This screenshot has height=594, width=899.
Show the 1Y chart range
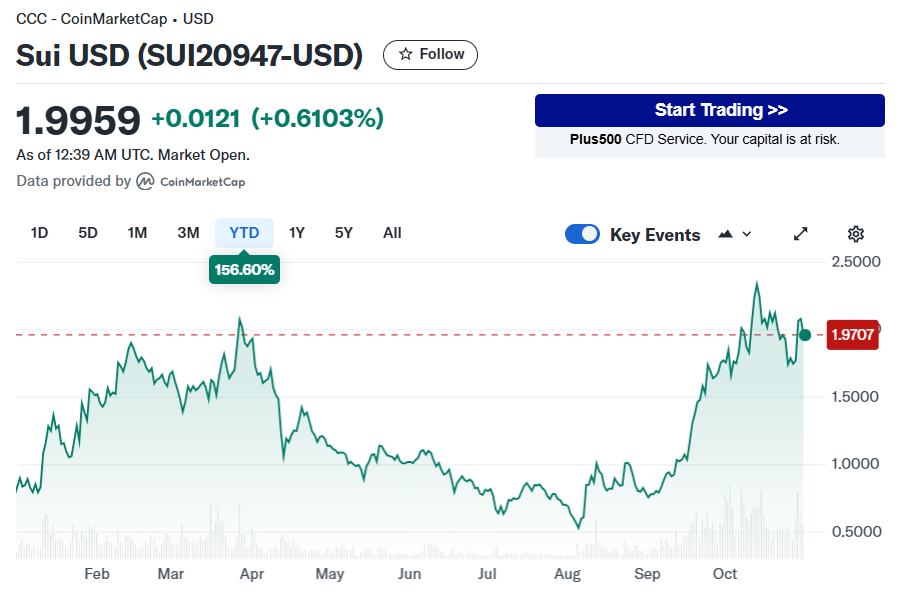(297, 233)
